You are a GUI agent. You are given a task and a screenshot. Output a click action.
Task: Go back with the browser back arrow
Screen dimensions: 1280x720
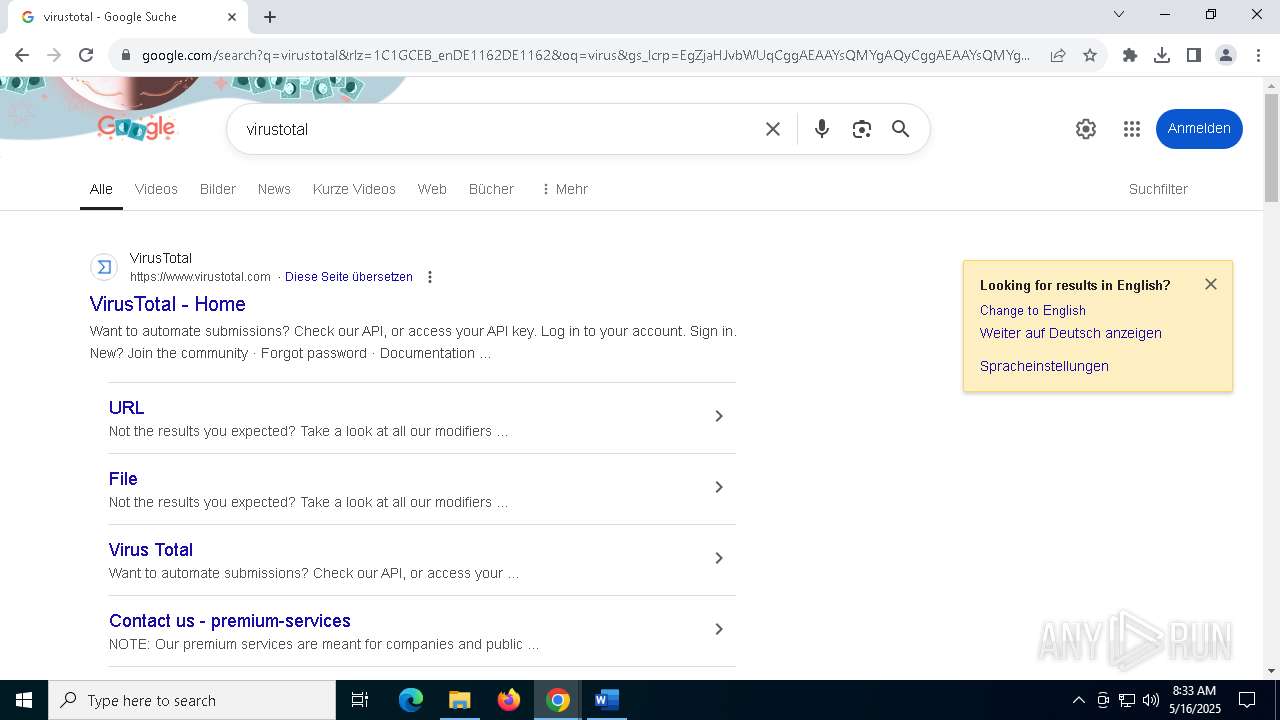click(x=22, y=55)
